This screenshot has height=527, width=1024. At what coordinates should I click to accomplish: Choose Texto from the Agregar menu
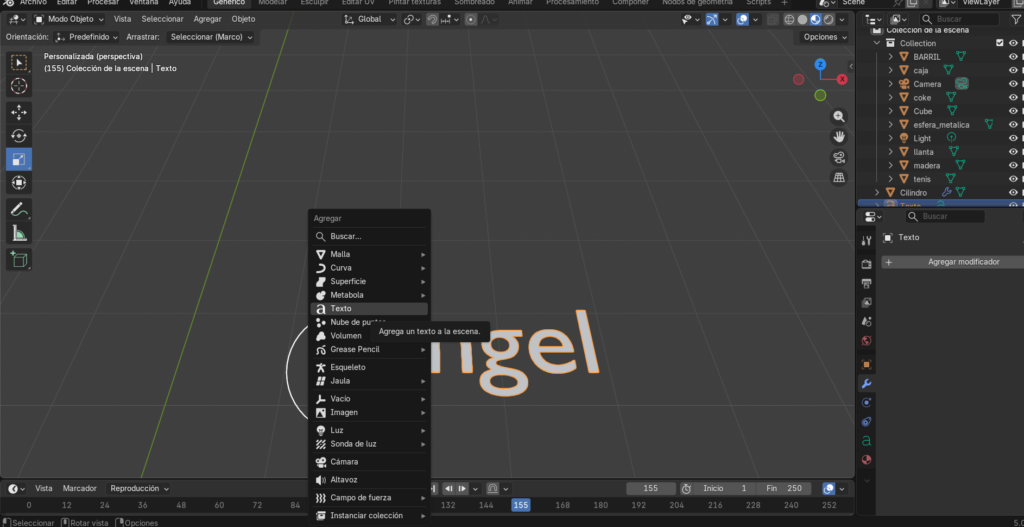(341, 309)
